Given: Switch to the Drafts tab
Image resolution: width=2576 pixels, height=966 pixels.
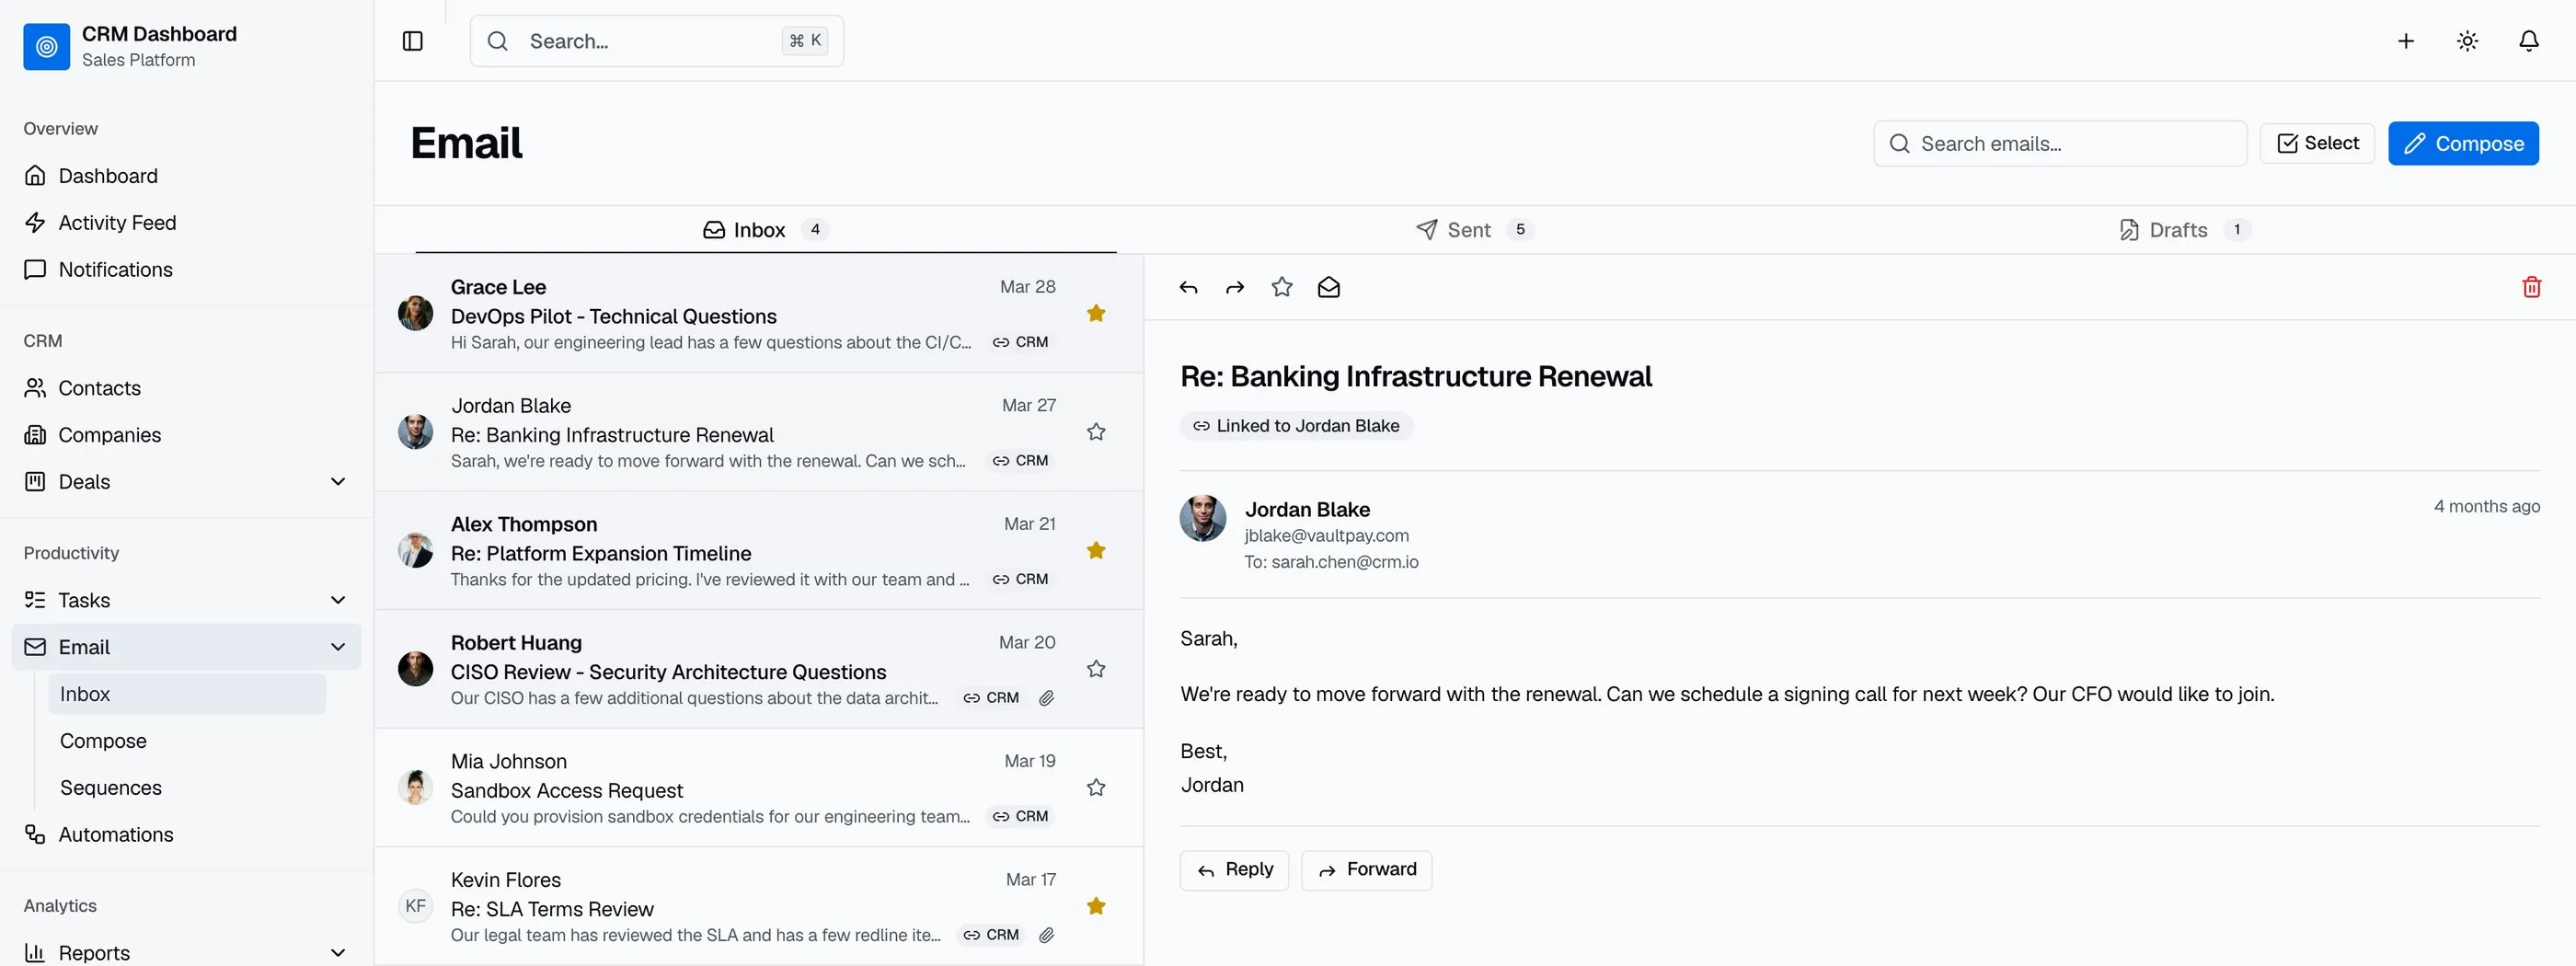Looking at the screenshot, I should [x=2185, y=230].
